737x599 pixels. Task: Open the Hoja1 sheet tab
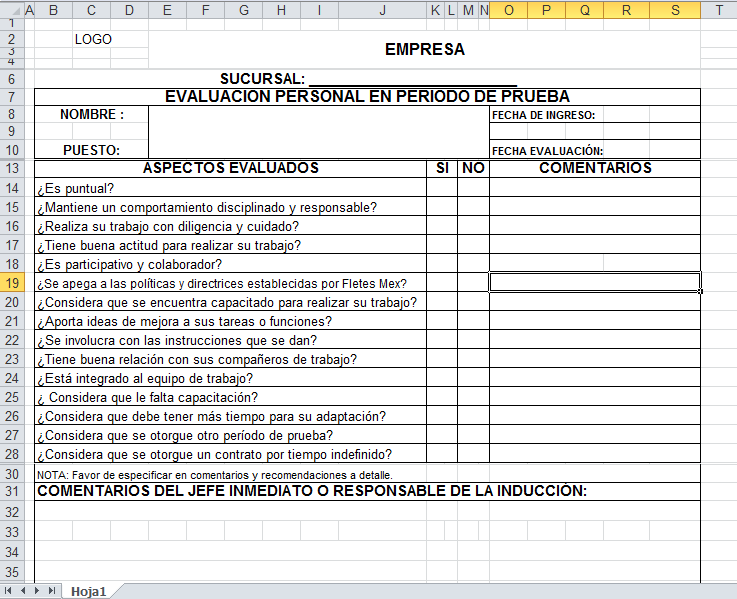pos(88,591)
